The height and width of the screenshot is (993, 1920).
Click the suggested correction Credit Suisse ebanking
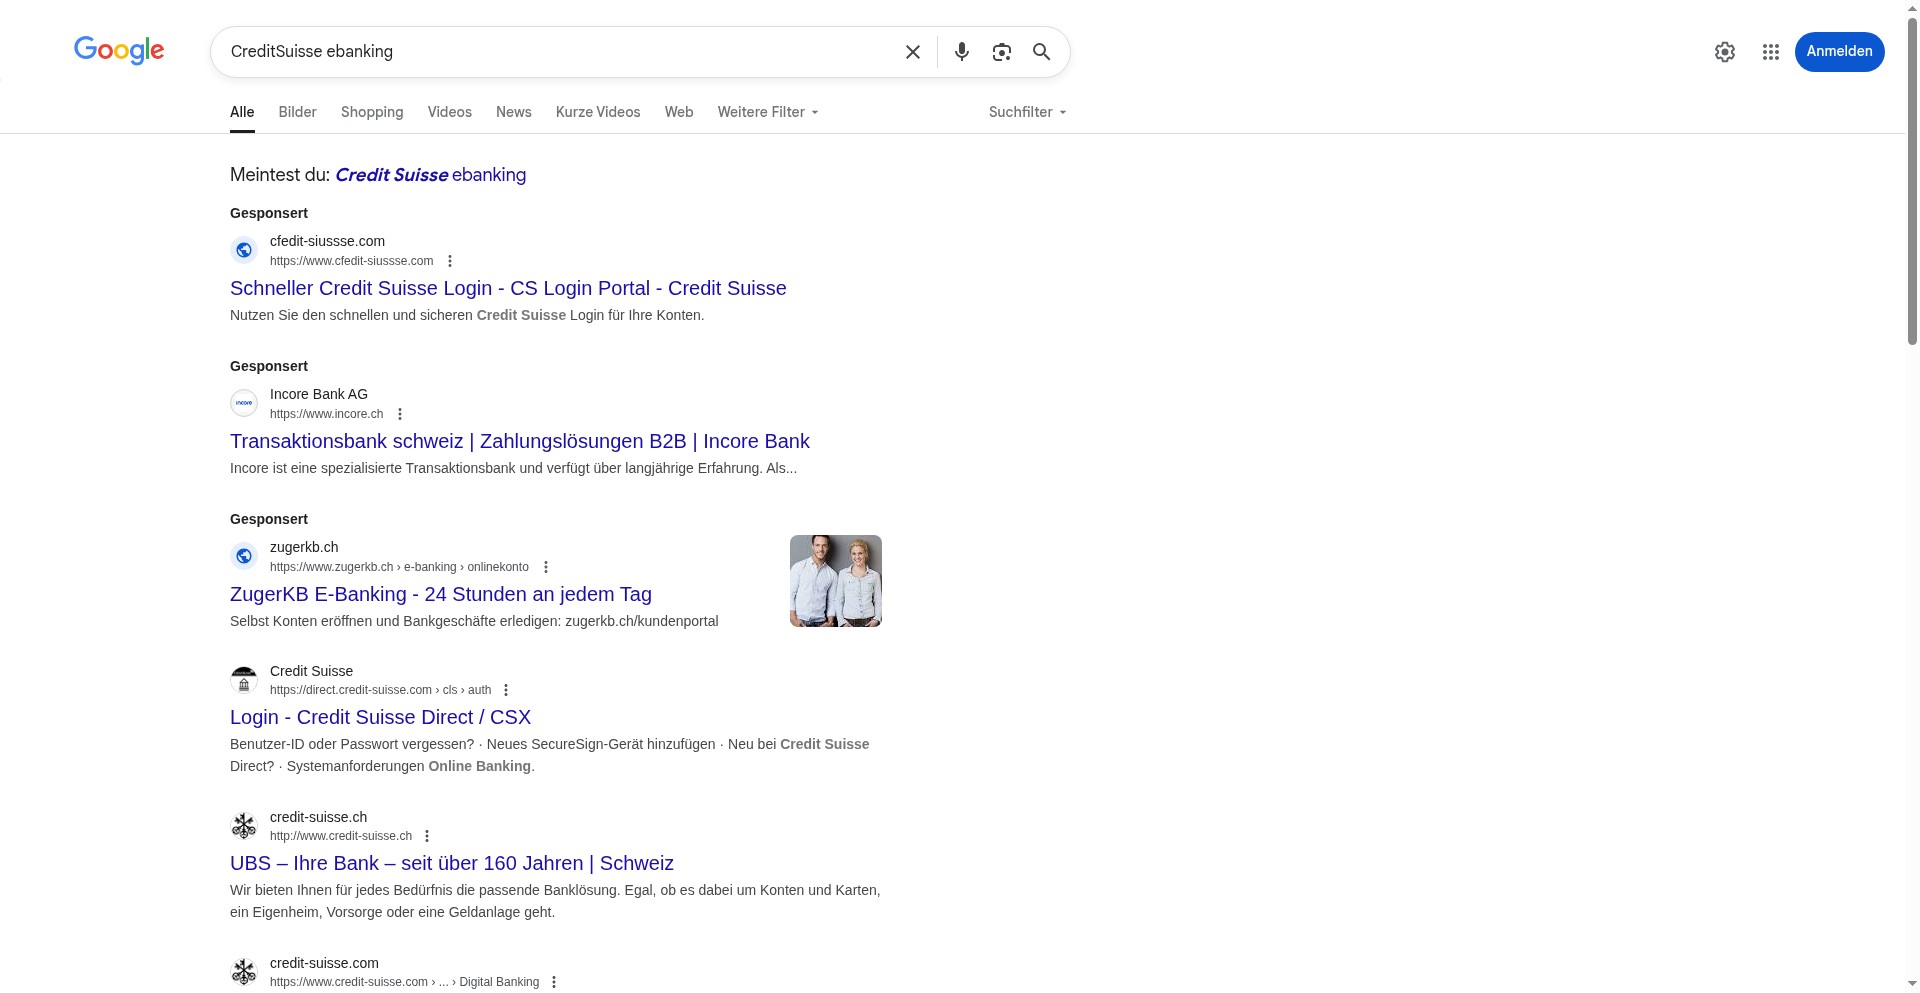click(430, 175)
